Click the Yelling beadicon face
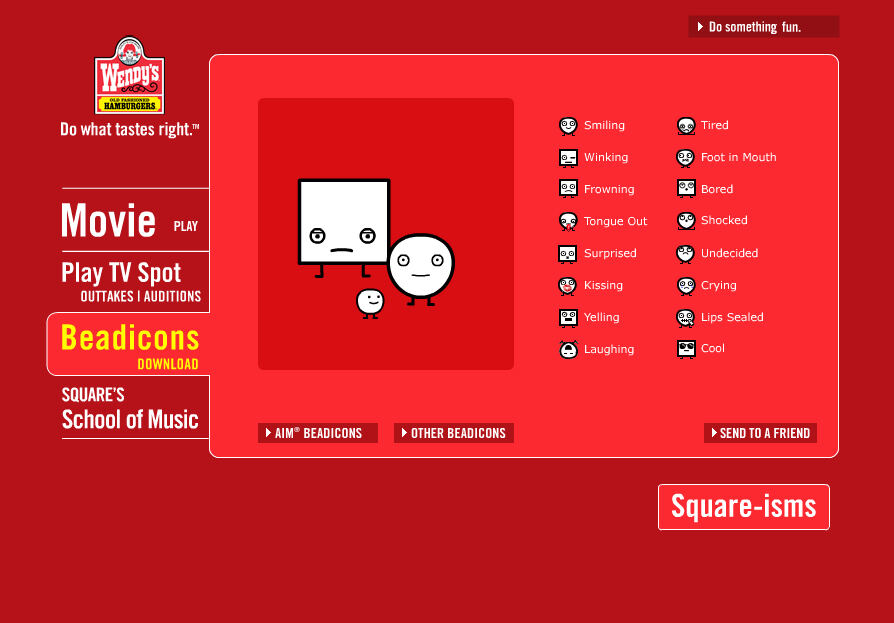The image size is (894, 623). [x=568, y=317]
